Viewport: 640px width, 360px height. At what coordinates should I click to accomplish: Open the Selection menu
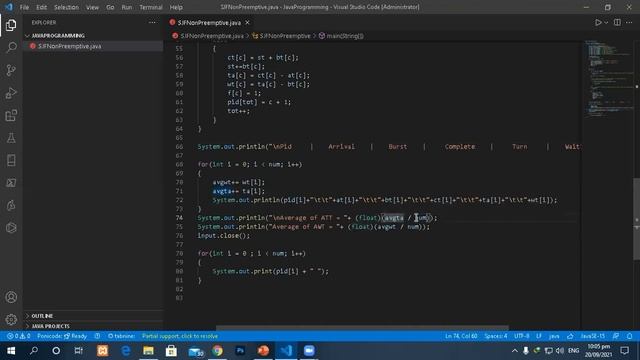(x=66, y=7)
